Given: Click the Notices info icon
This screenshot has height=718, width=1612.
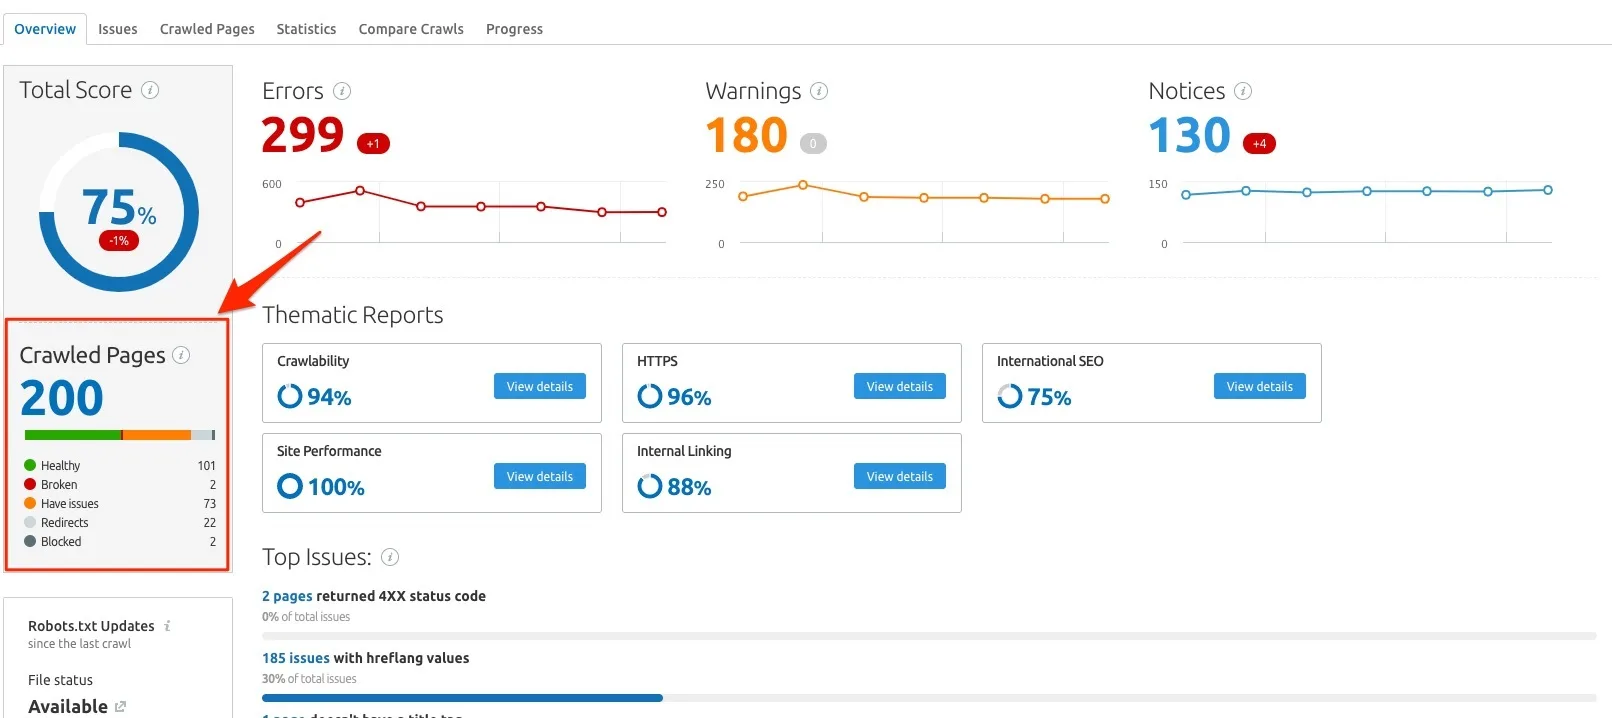Looking at the screenshot, I should (1243, 91).
